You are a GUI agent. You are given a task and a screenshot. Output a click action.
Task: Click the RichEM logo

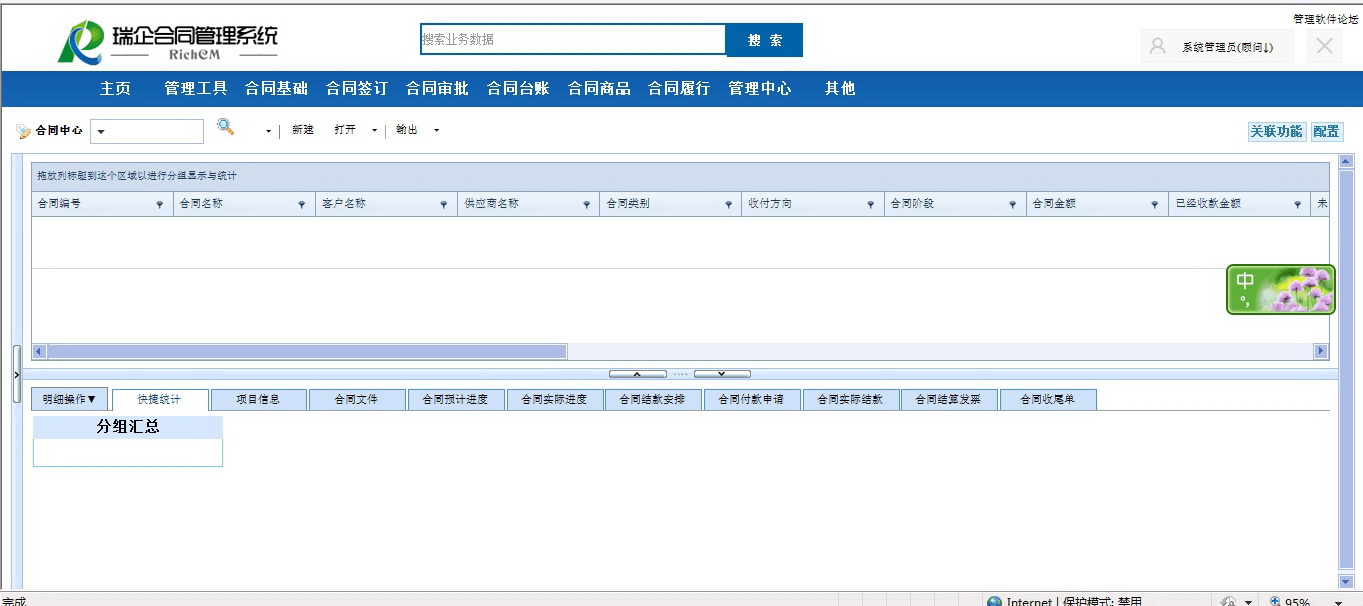[x=167, y=43]
